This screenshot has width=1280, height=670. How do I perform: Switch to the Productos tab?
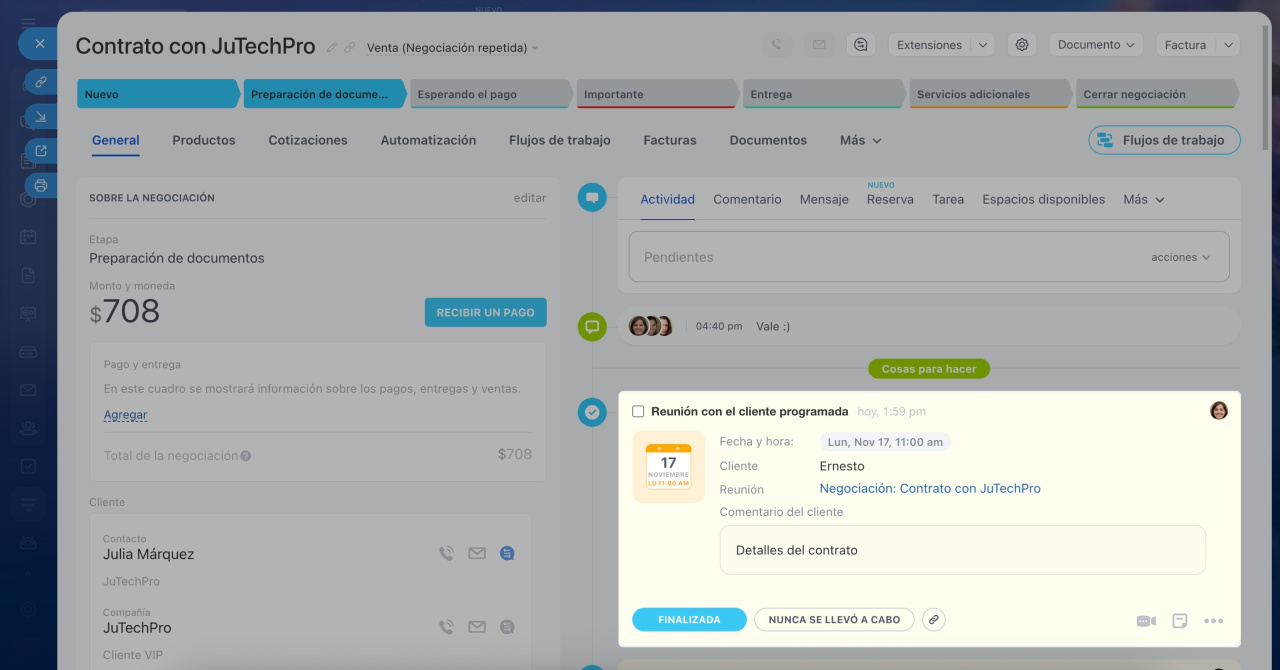point(204,141)
